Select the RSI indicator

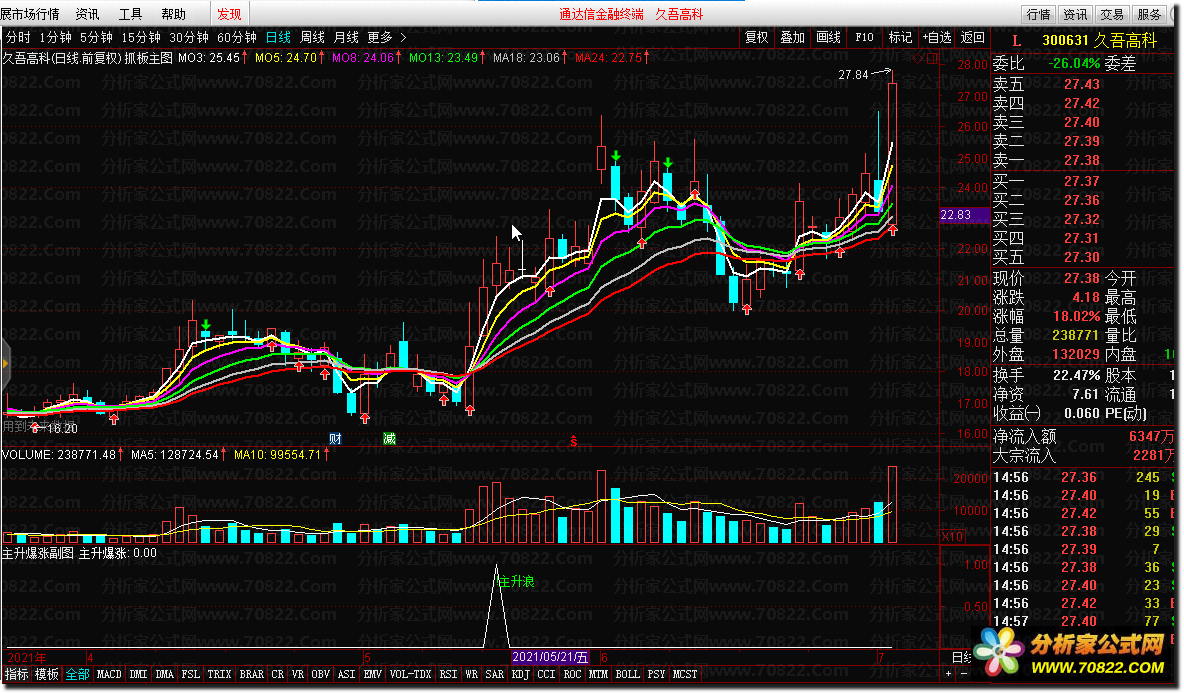pos(449,674)
